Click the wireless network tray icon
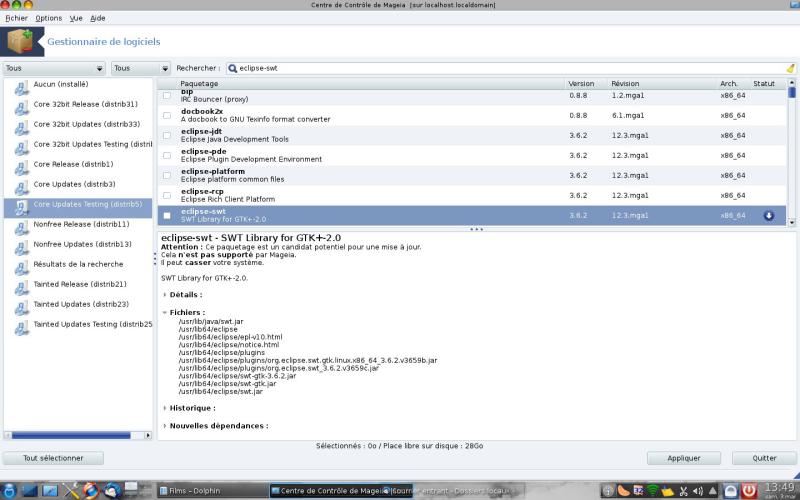This screenshot has width=800, height=500. [x=652, y=491]
